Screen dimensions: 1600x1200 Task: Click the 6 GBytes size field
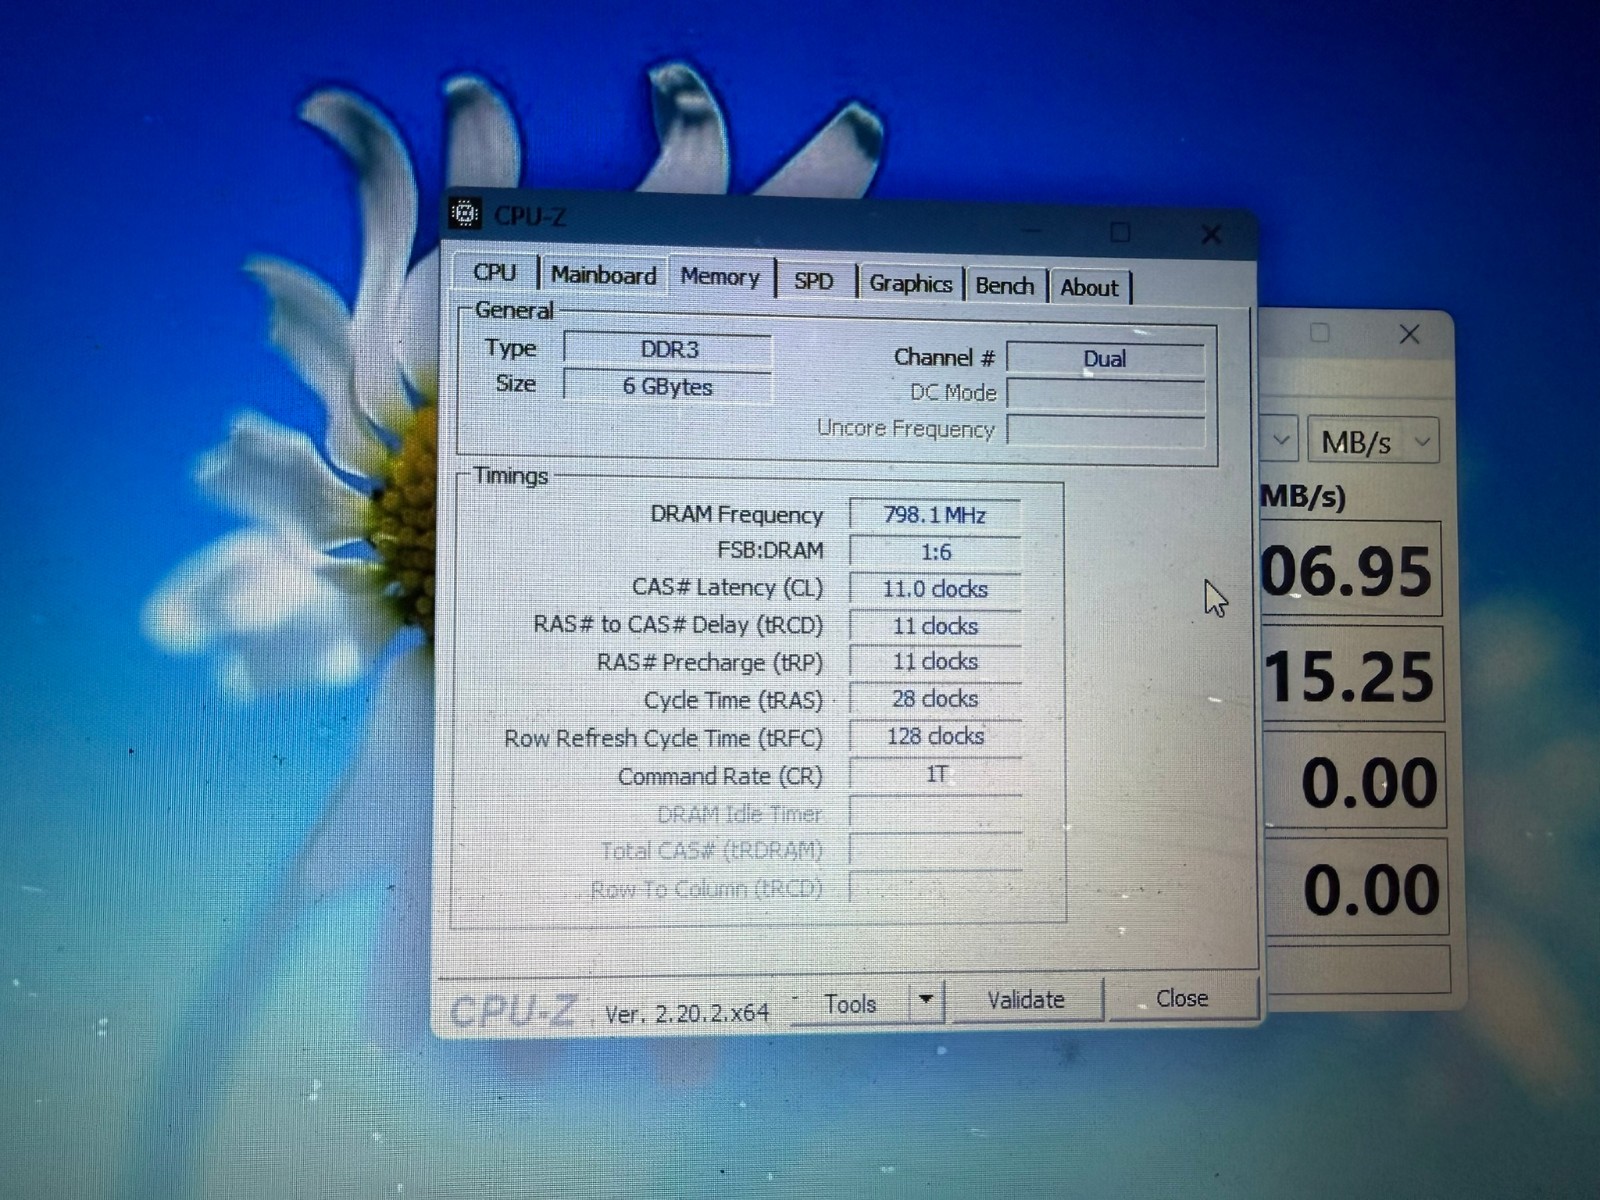pos(668,386)
